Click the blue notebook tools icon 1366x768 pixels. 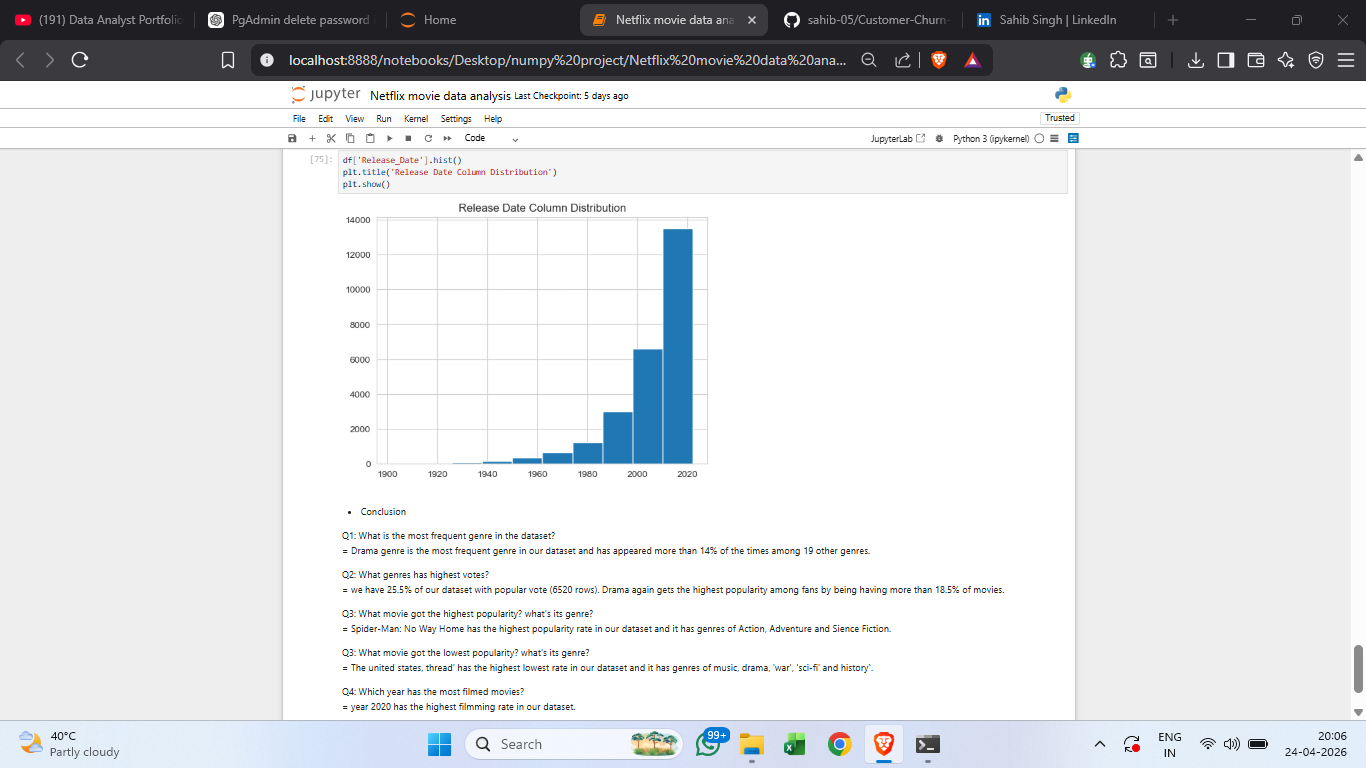pyautogui.click(x=1072, y=139)
